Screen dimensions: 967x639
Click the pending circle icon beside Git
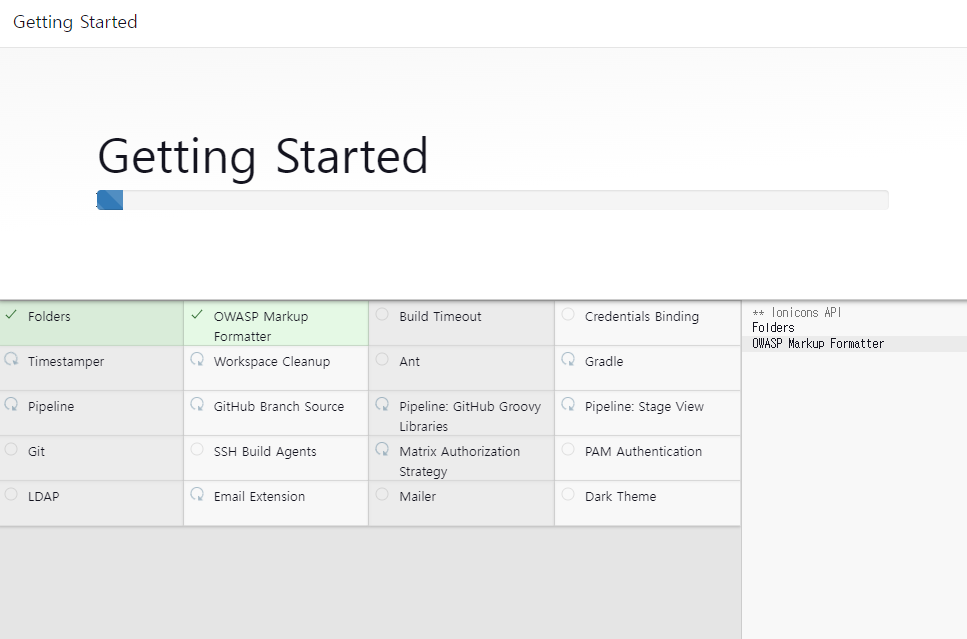tap(11, 449)
